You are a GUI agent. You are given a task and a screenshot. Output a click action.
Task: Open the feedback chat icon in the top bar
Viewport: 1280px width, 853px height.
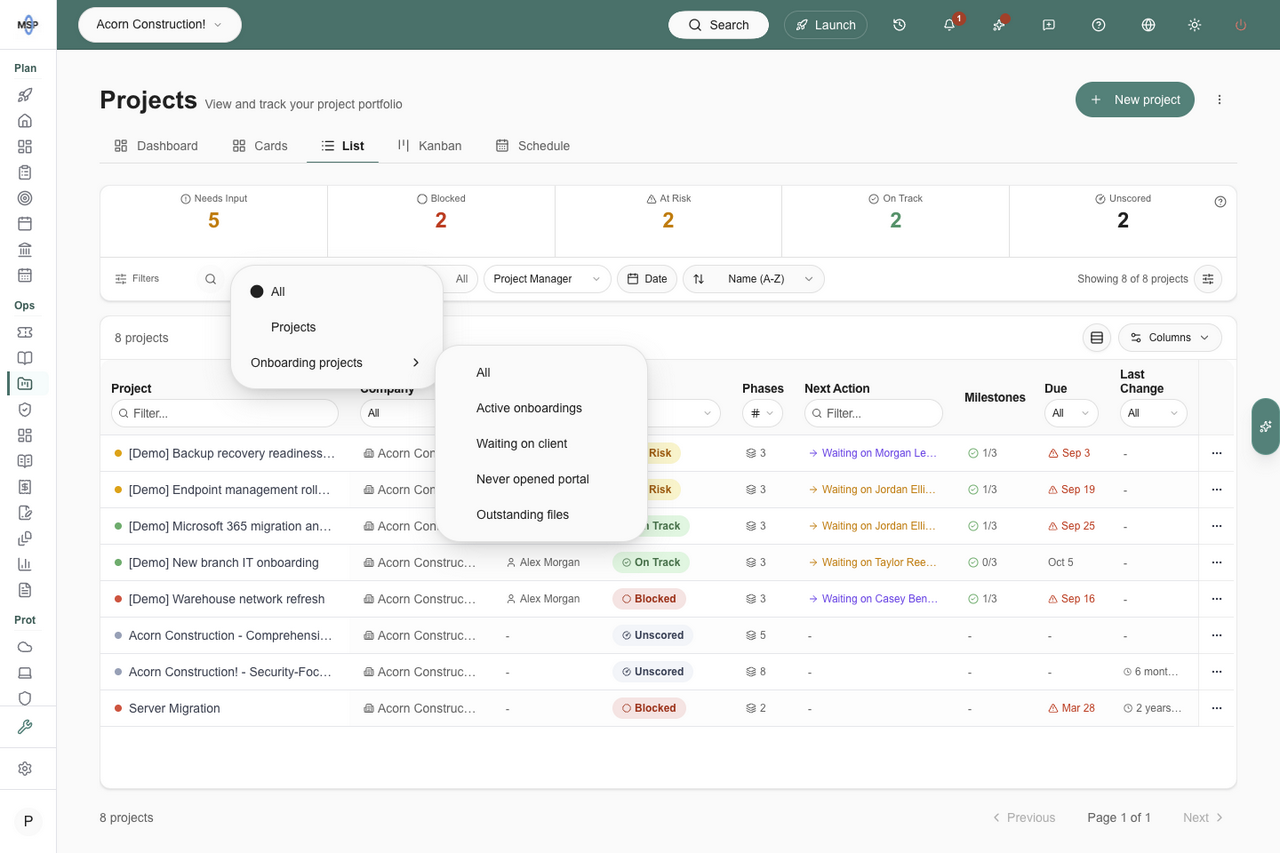click(1048, 25)
